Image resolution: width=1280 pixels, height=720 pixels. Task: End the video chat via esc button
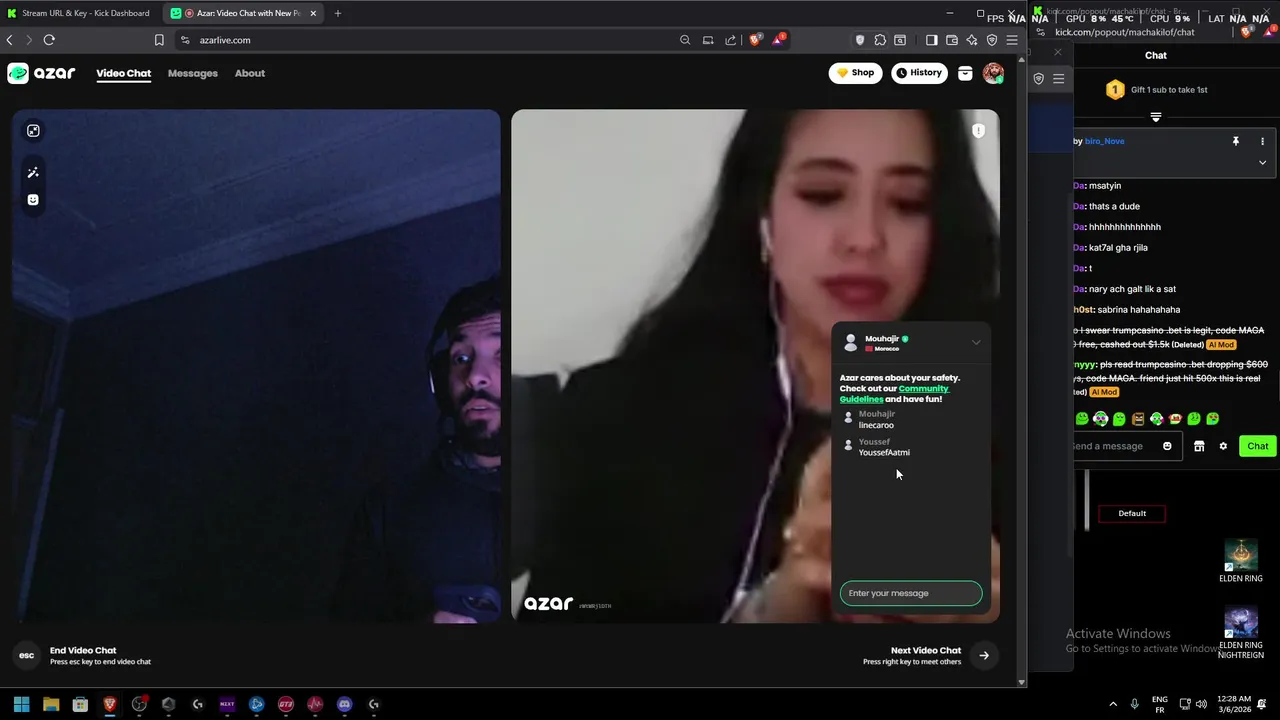(x=27, y=656)
